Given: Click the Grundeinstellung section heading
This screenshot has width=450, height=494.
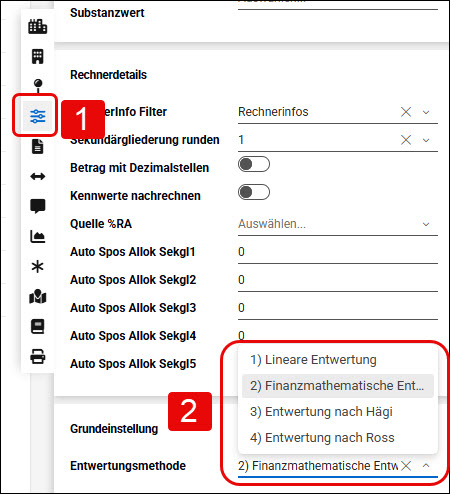Looking at the screenshot, I should coord(114,429).
